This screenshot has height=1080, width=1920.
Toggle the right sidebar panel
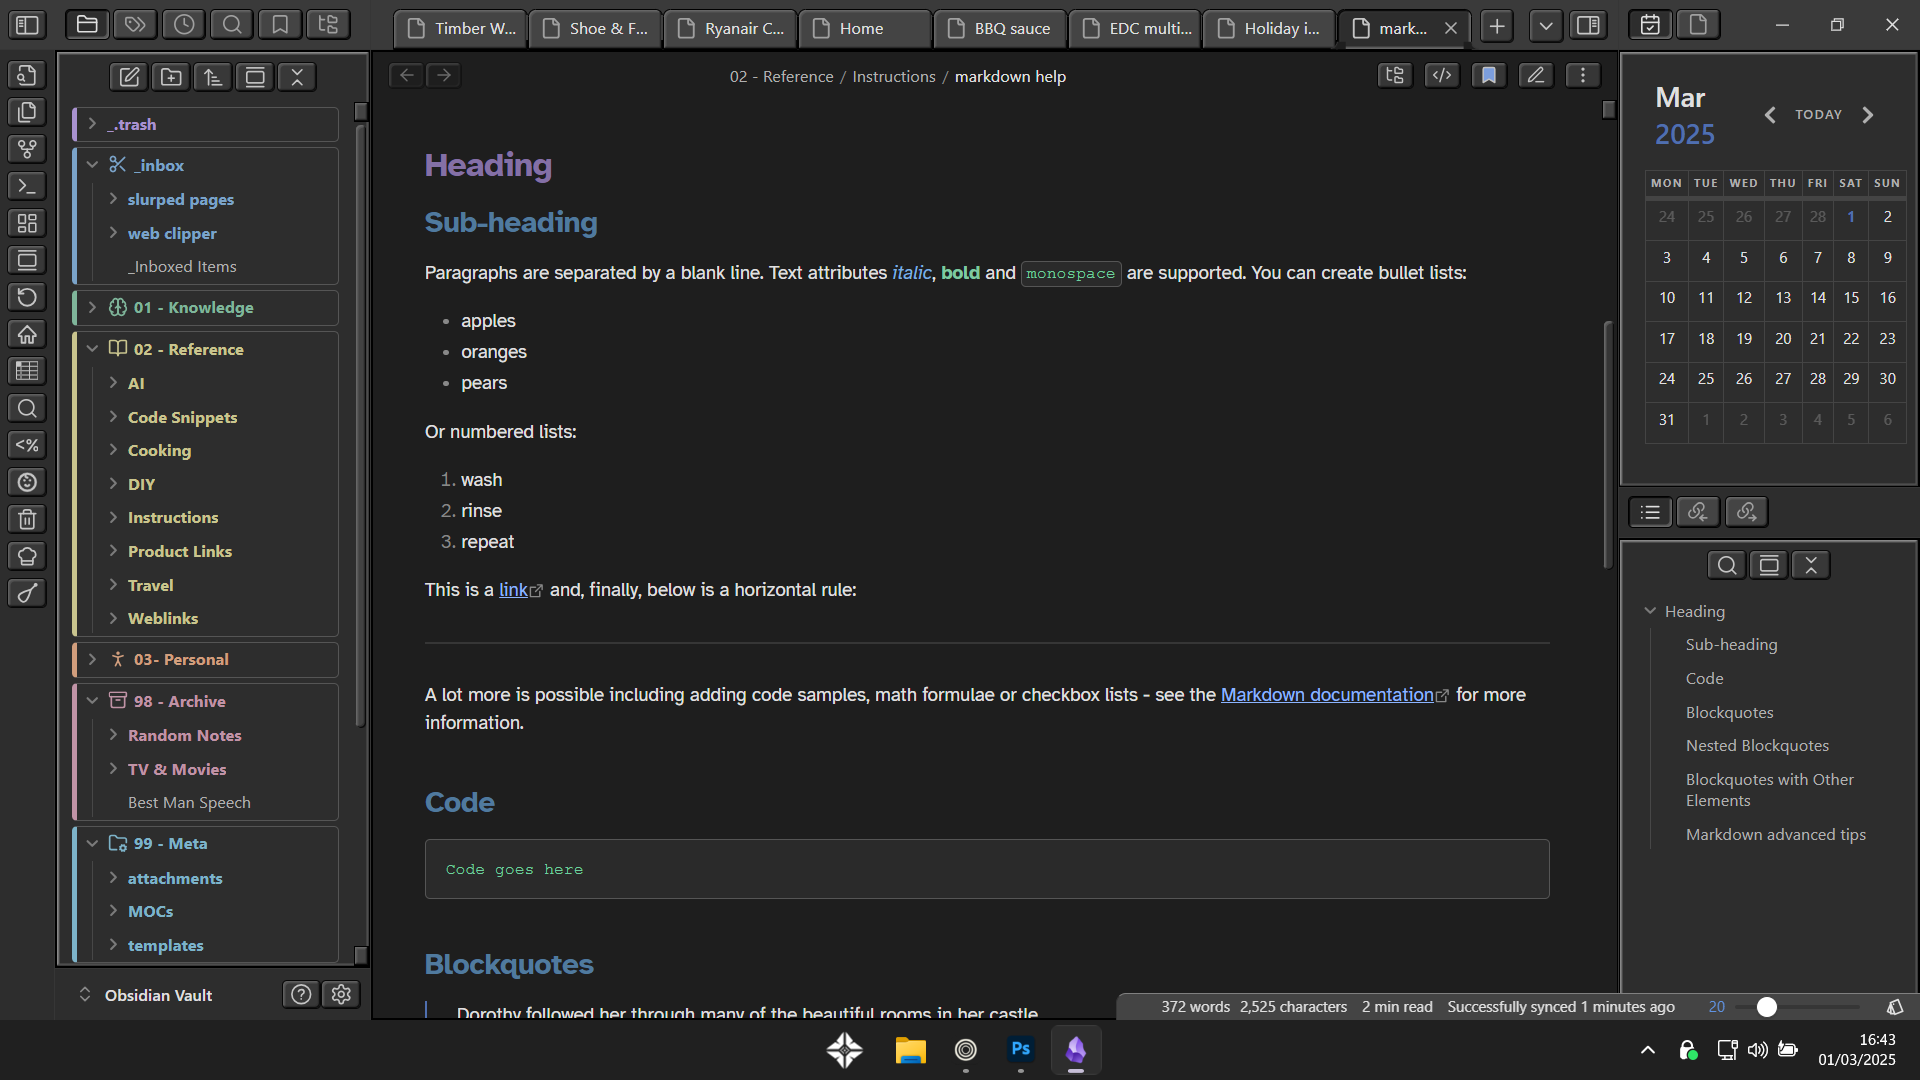(x=1589, y=25)
